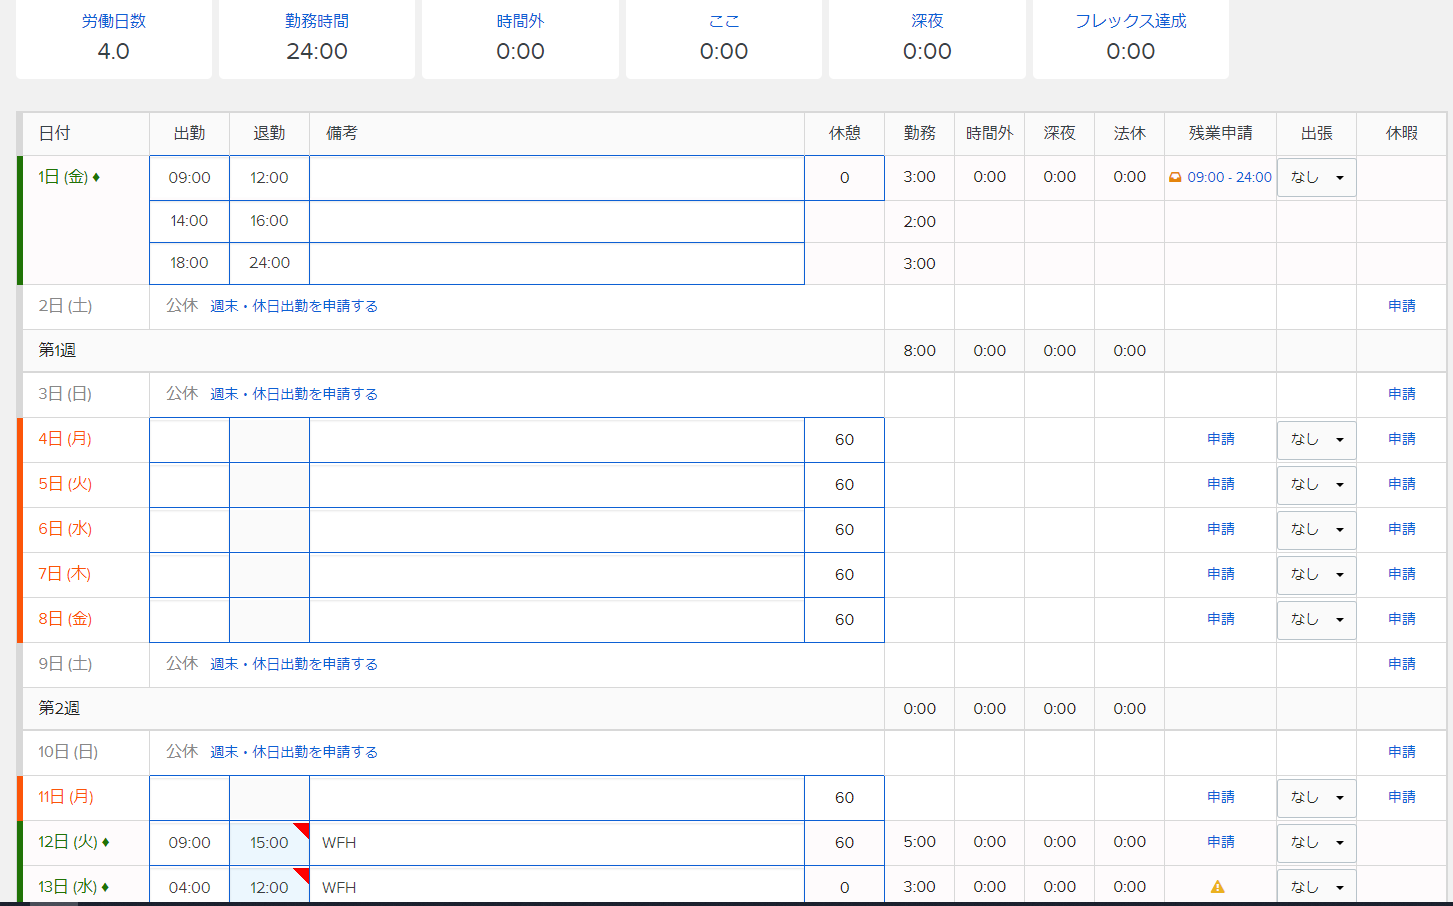The image size is (1453, 906).
Task: Click the 休暇 申請 link for 2日 (土)
Action: click(x=1402, y=306)
